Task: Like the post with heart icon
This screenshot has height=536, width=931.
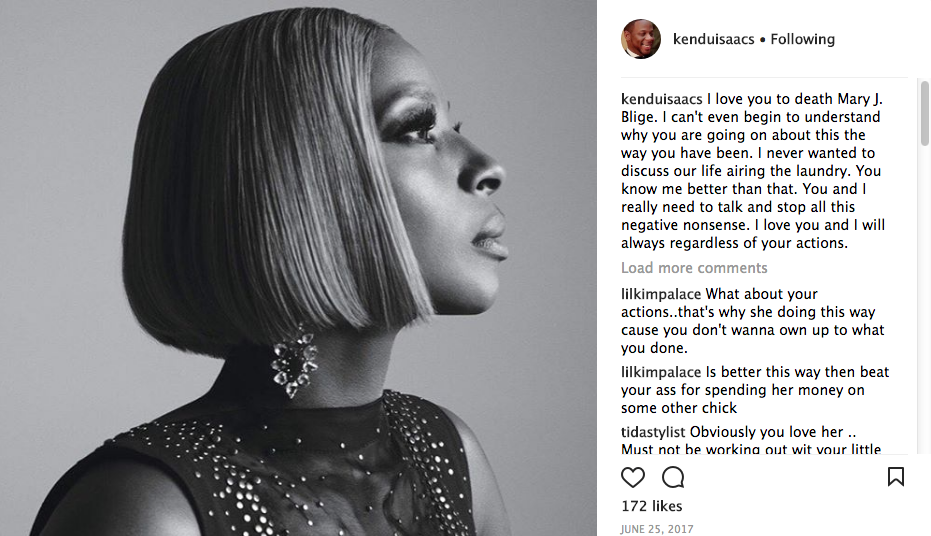Action: click(632, 477)
